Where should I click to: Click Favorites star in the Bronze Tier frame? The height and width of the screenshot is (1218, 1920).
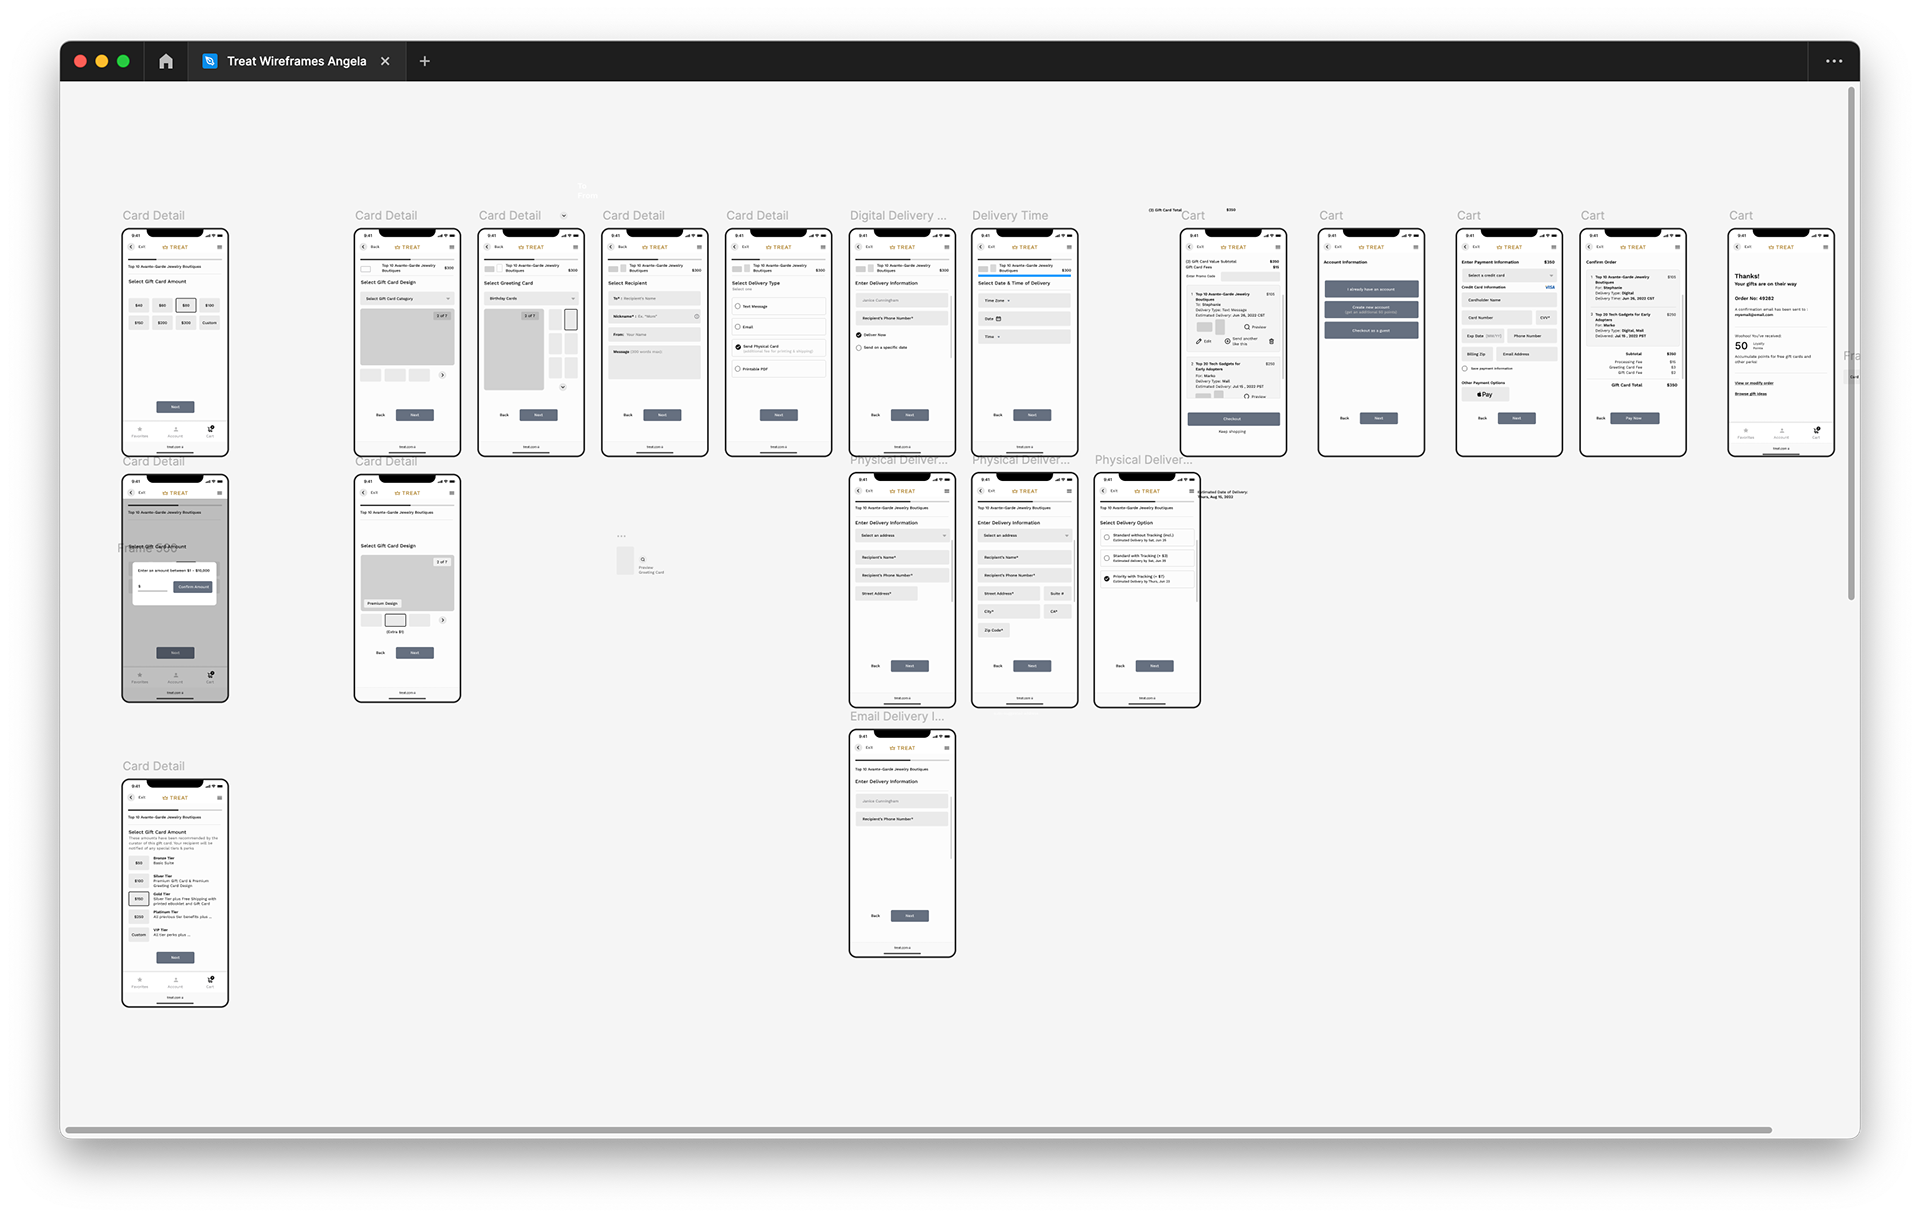coord(140,979)
